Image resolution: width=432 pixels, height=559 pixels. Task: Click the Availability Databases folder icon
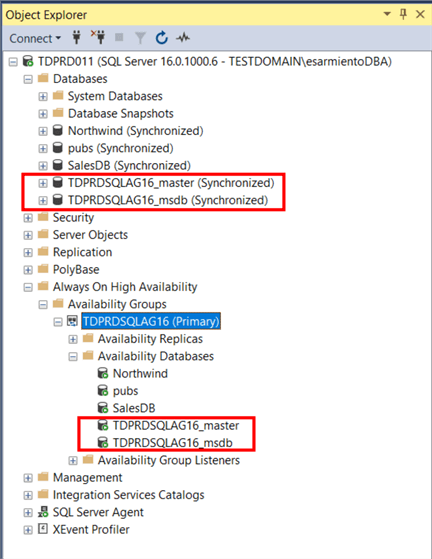88,355
